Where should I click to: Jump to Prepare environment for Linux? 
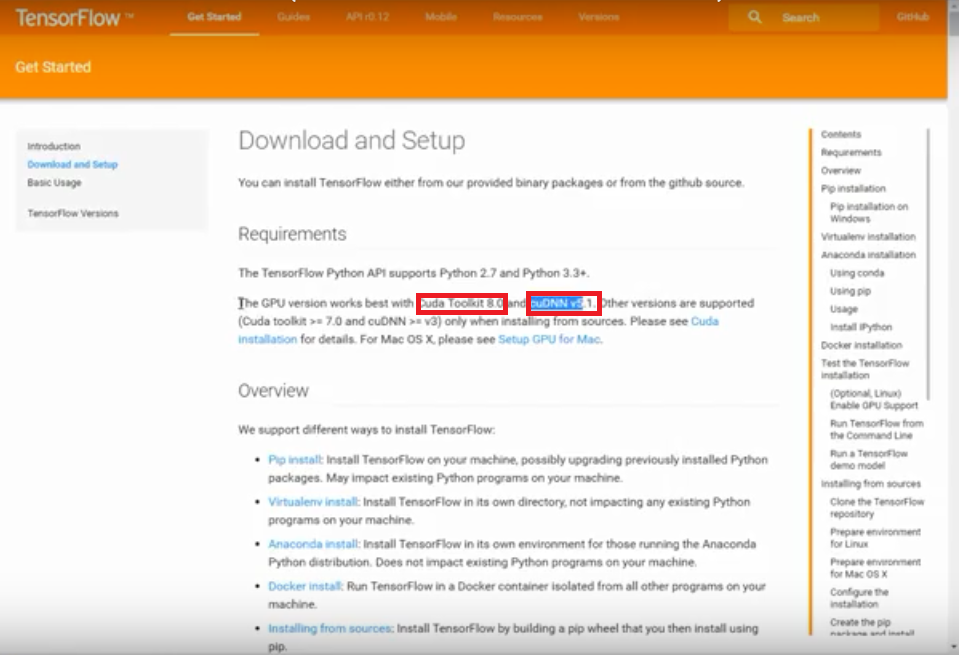(x=875, y=538)
